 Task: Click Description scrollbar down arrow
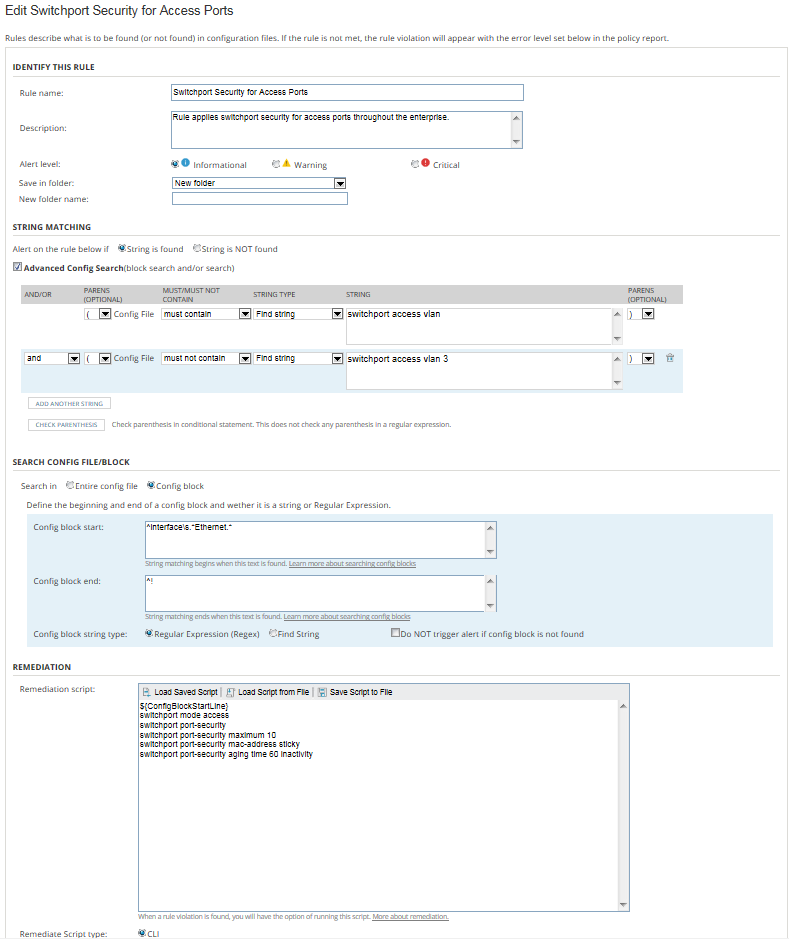pos(517,142)
